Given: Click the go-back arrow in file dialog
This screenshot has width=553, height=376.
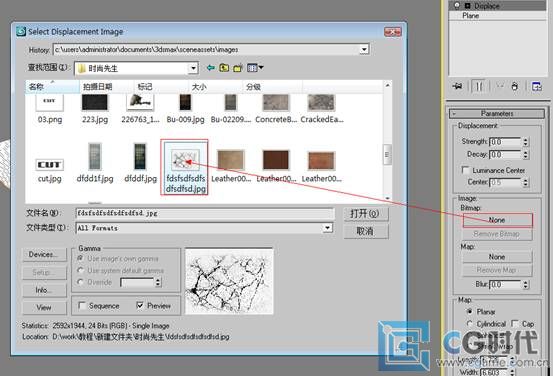Looking at the screenshot, I should tap(211, 67).
